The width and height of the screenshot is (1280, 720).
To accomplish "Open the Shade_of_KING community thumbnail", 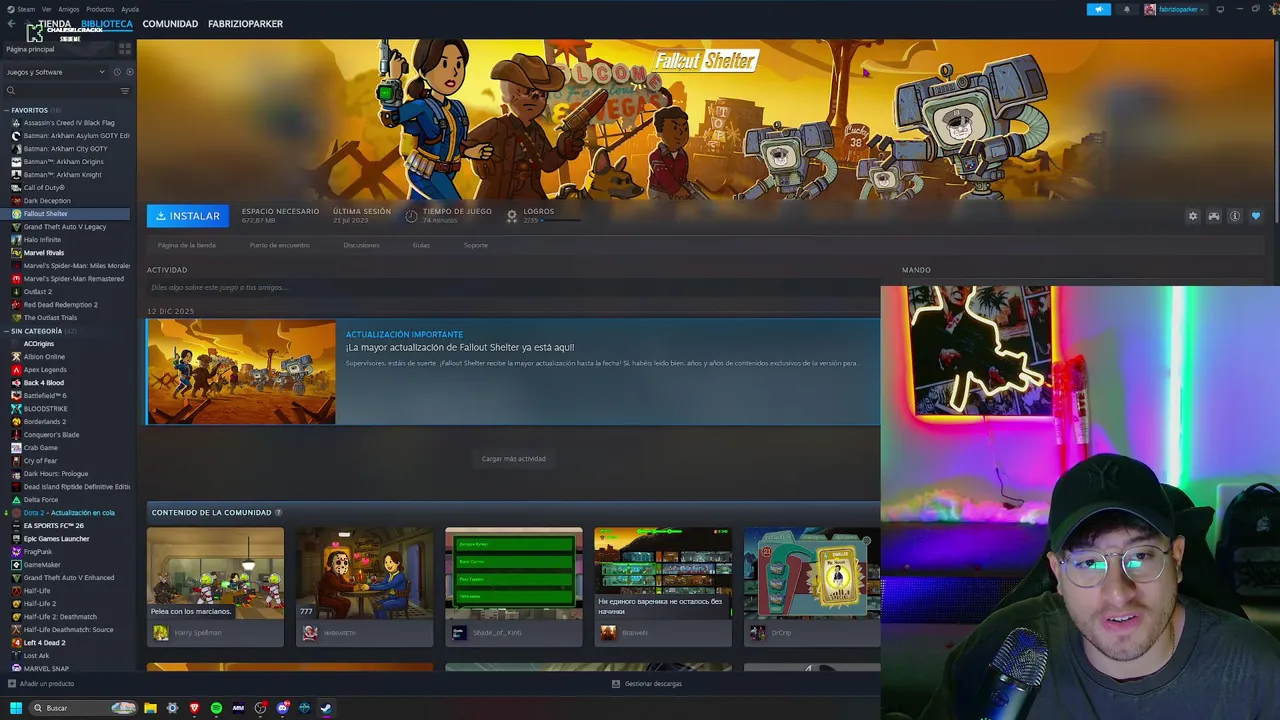I will point(513,573).
